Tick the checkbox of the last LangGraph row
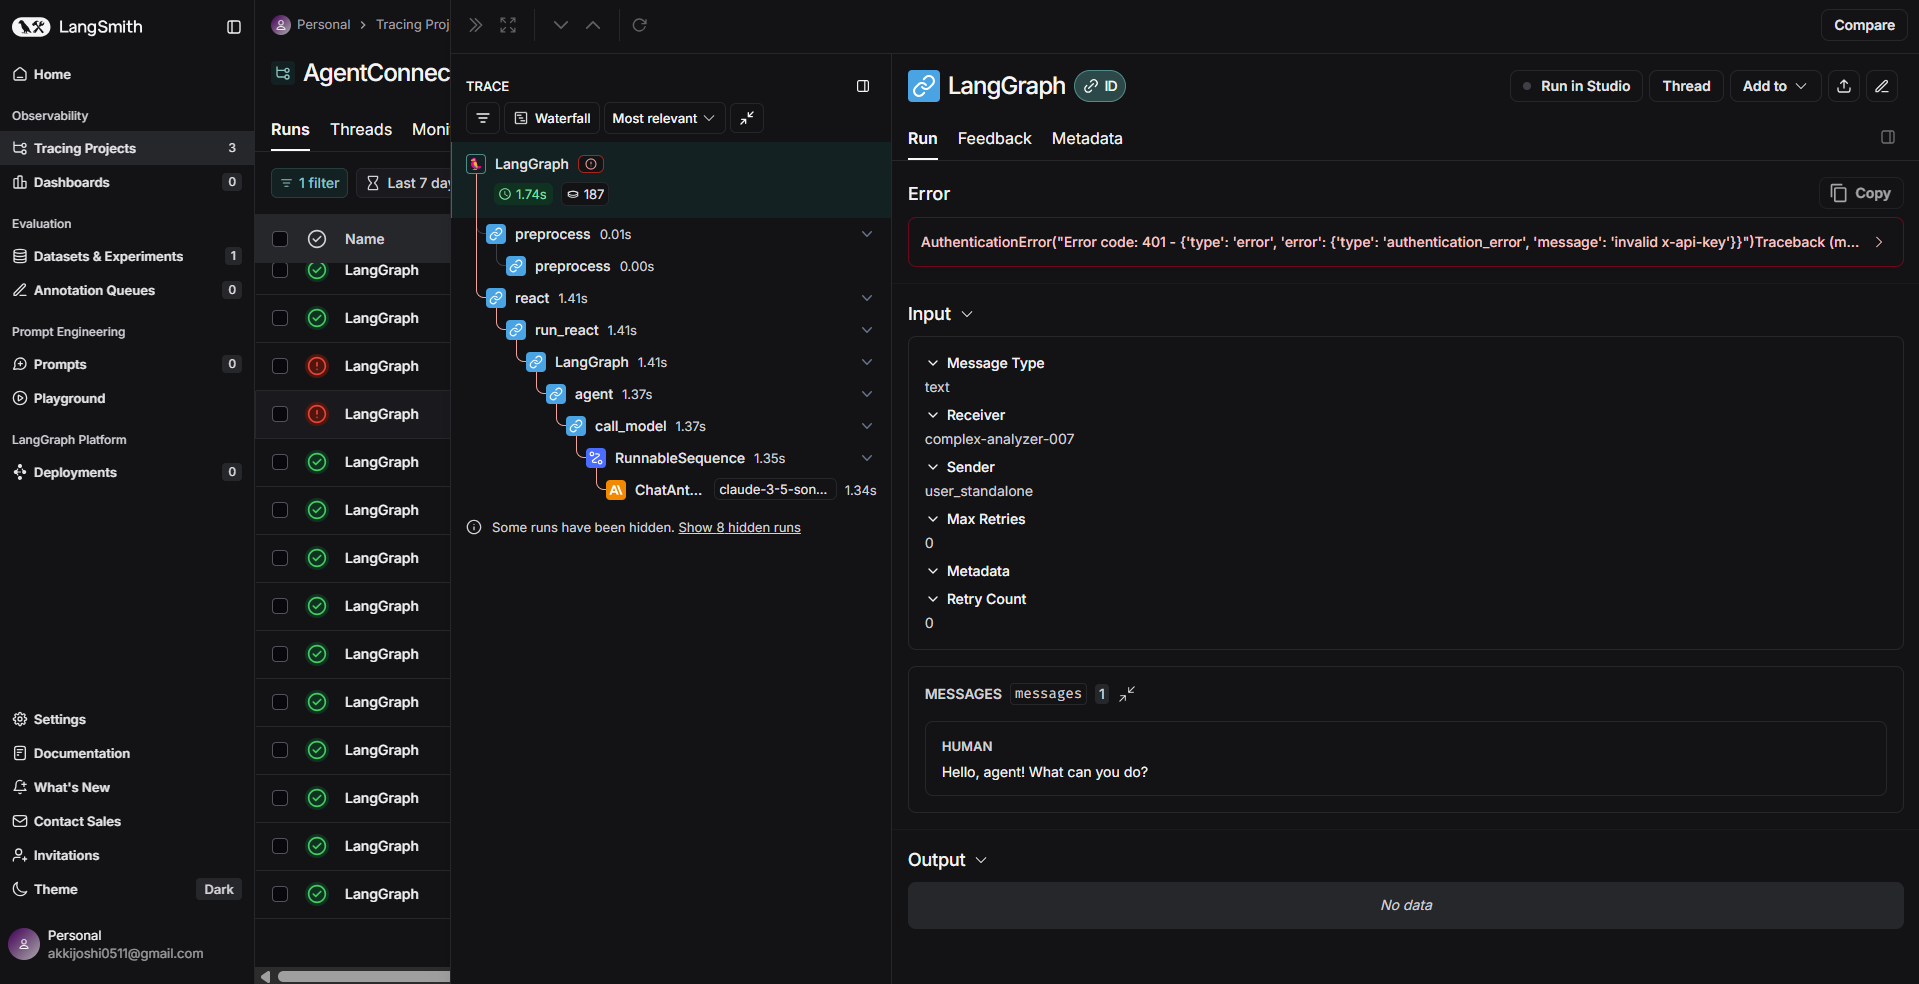The width and height of the screenshot is (1919, 984). [280, 894]
